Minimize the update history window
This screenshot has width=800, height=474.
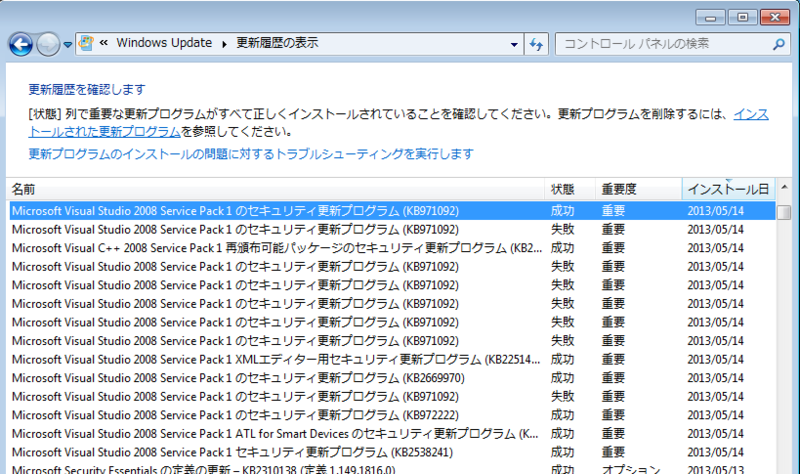pos(710,18)
